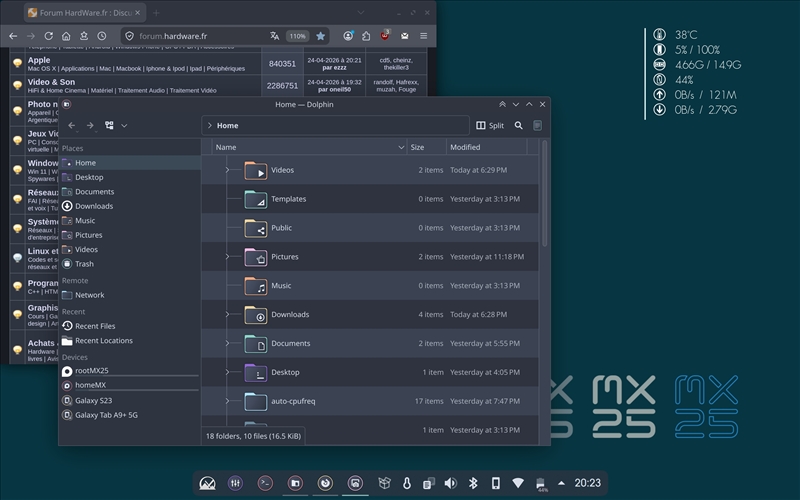This screenshot has width=800, height=500.
Task: Open Pictures in Places panel
Action: (130, 235)
